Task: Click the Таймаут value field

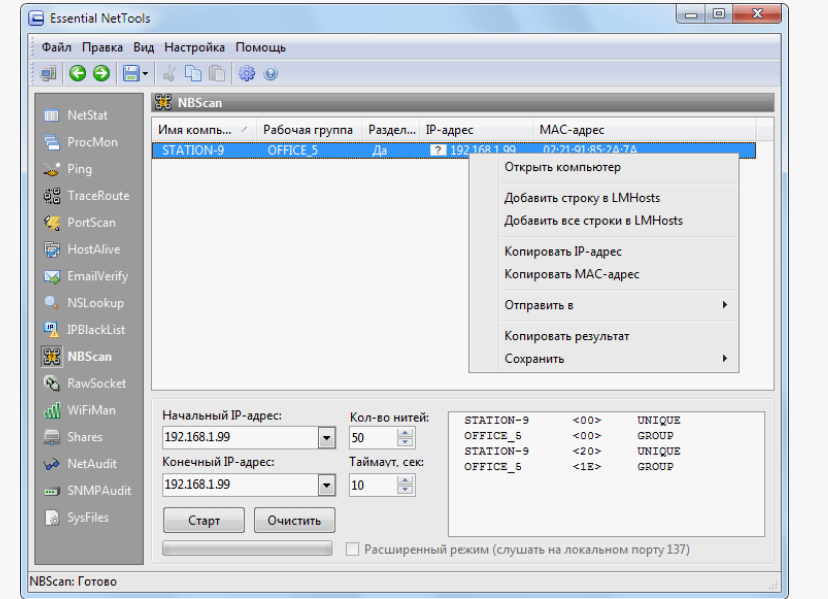Action: [373, 485]
